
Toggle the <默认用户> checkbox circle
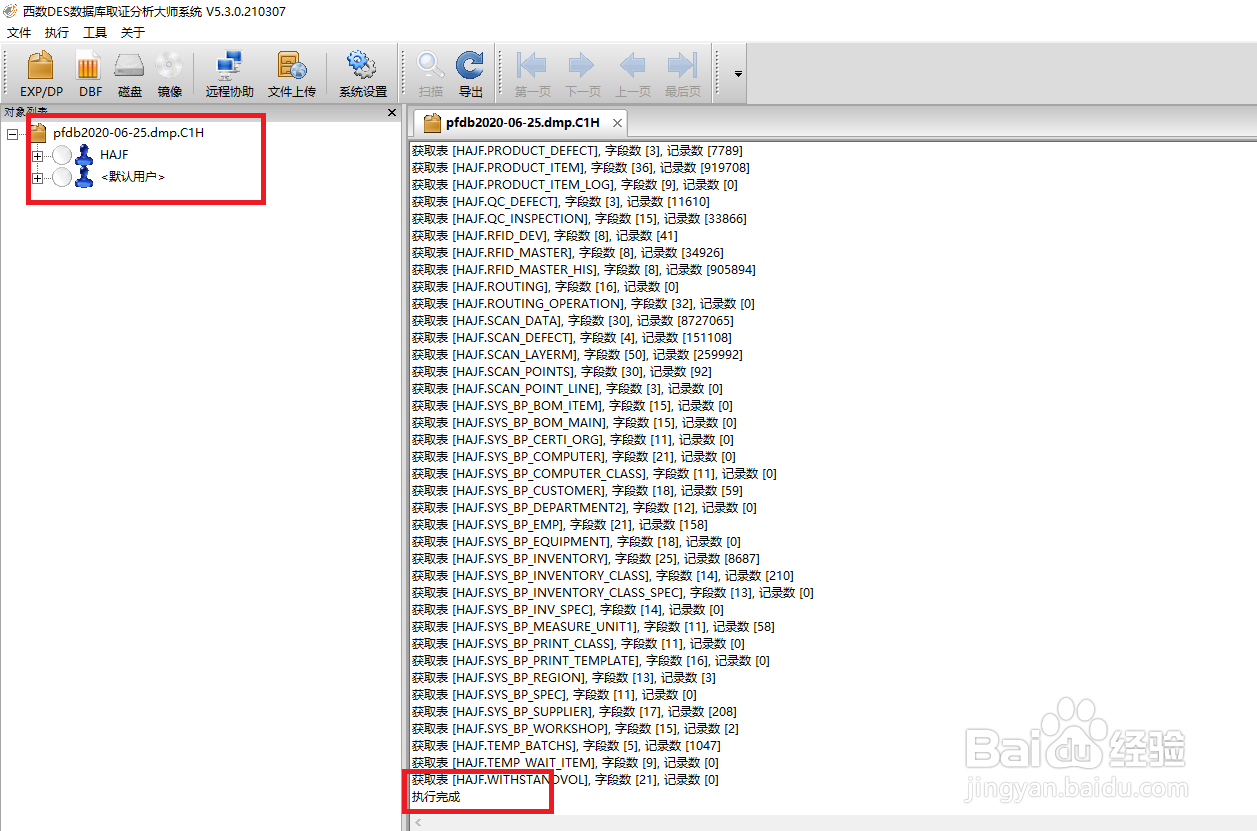[x=62, y=177]
